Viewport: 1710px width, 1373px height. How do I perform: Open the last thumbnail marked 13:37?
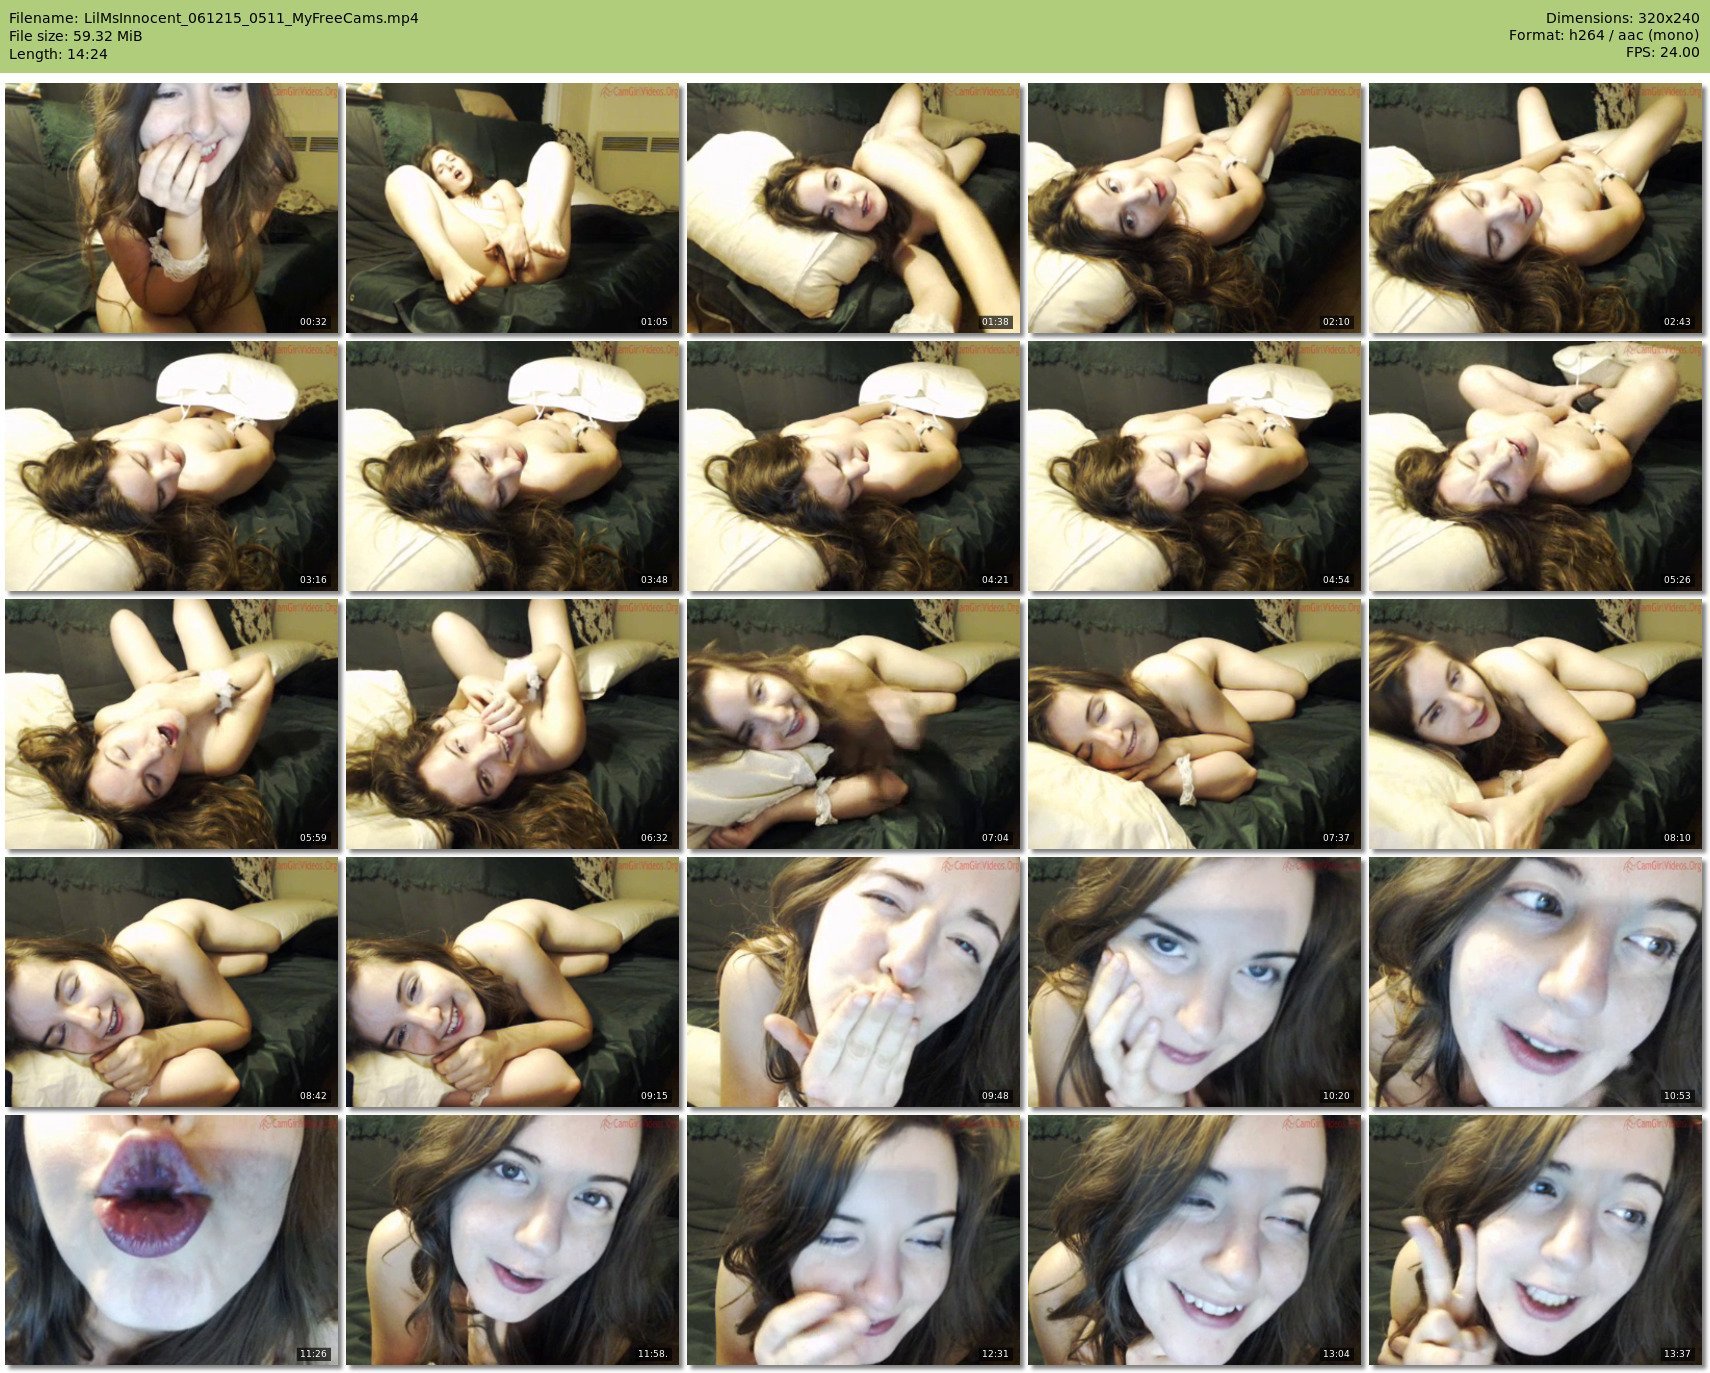point(1535,1240)
